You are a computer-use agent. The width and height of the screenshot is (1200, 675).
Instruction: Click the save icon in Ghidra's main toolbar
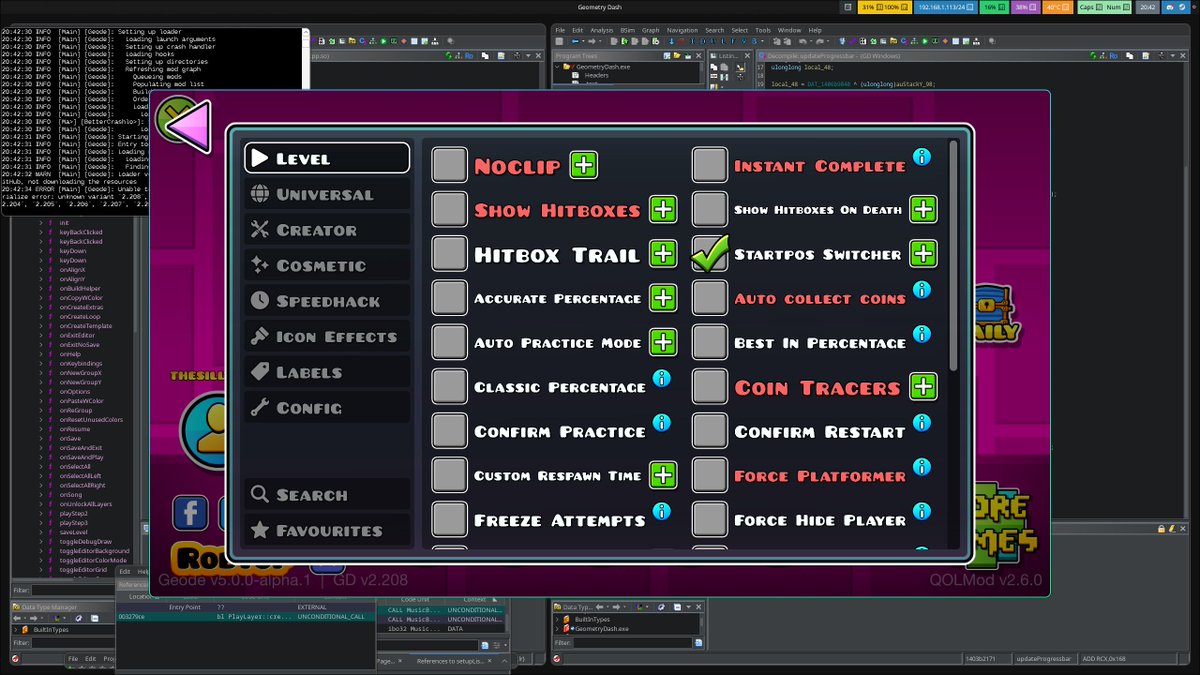tap(561, 42)
